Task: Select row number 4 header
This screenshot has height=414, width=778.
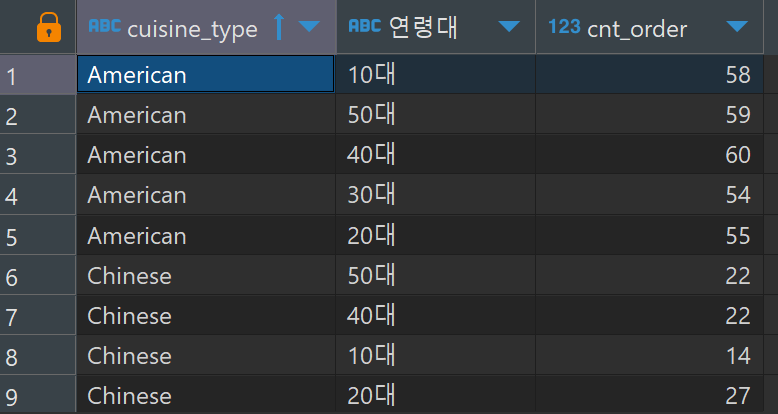Action: pyautogui.click(x=38, y=195)
